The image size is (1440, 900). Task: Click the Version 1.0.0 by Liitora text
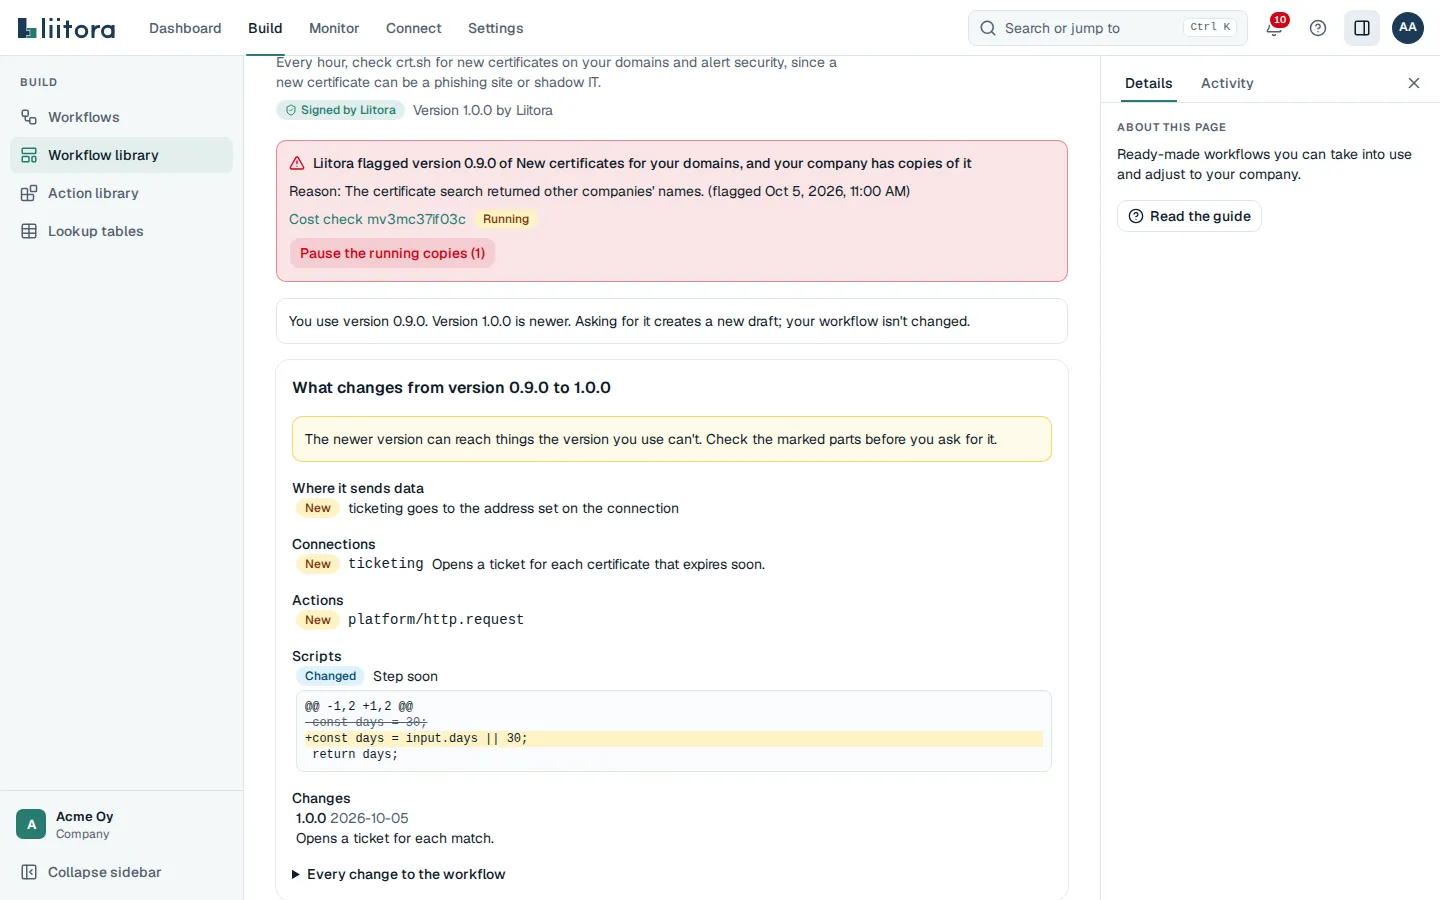point(483,110)
